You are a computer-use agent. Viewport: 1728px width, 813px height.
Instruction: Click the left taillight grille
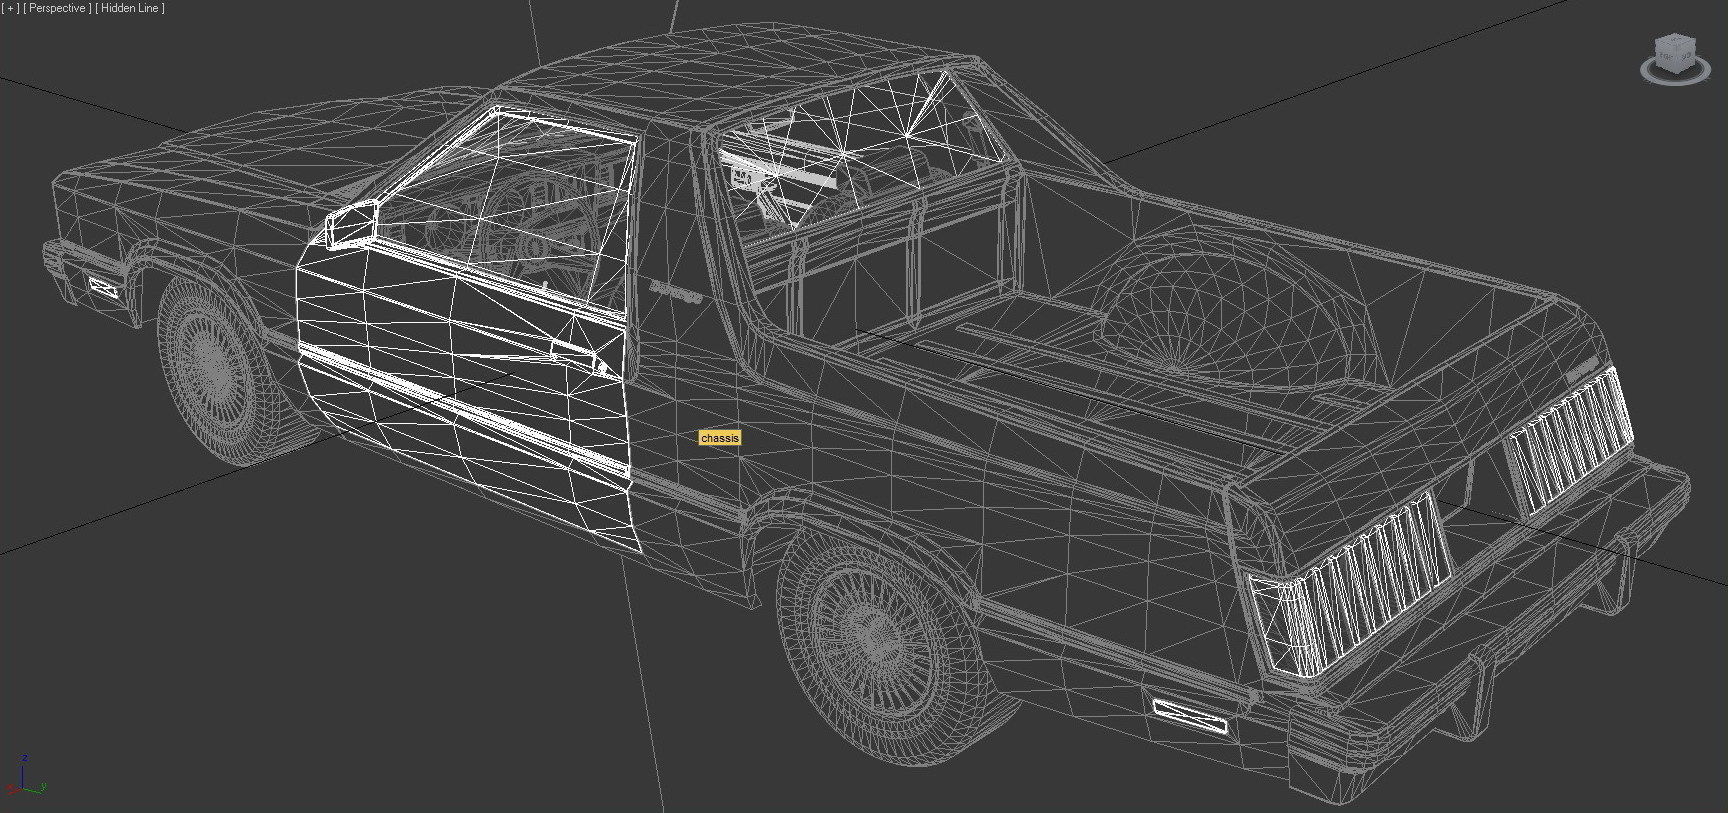click(x=1350, y=588)
